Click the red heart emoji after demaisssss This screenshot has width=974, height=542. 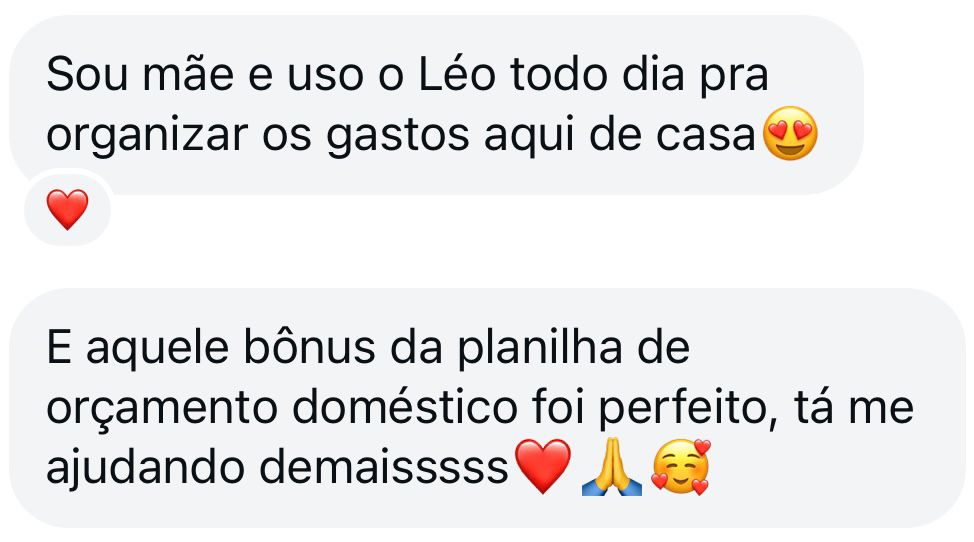543,466
